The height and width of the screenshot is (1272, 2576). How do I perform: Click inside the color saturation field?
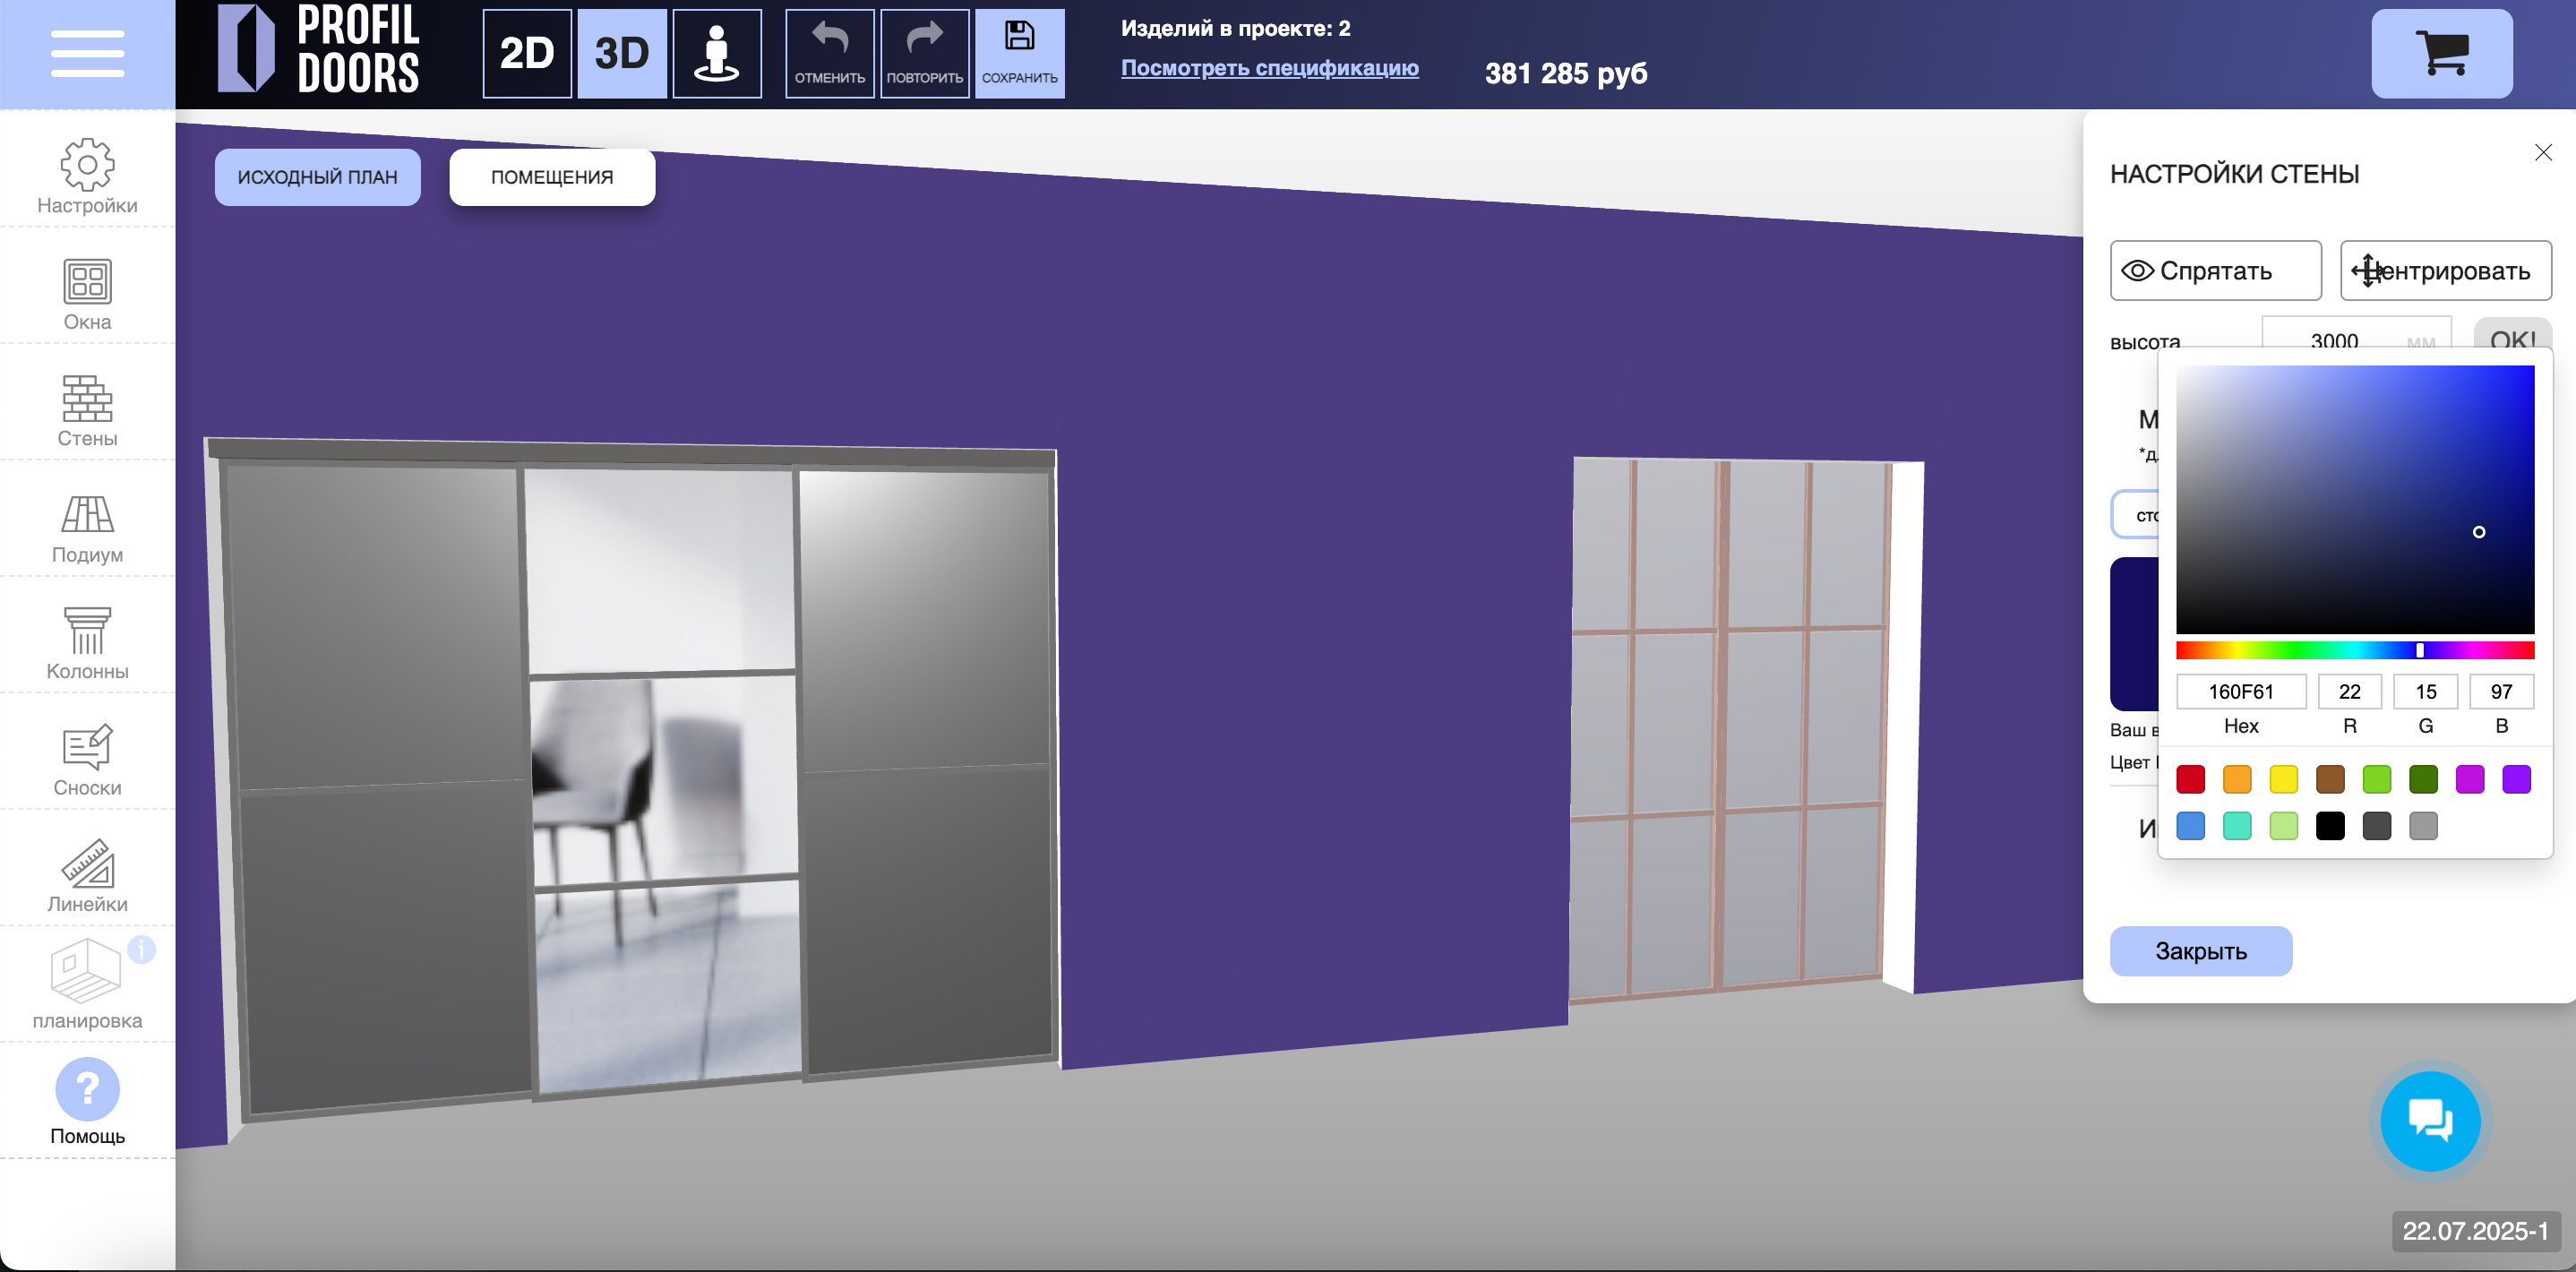point(2355,499)
